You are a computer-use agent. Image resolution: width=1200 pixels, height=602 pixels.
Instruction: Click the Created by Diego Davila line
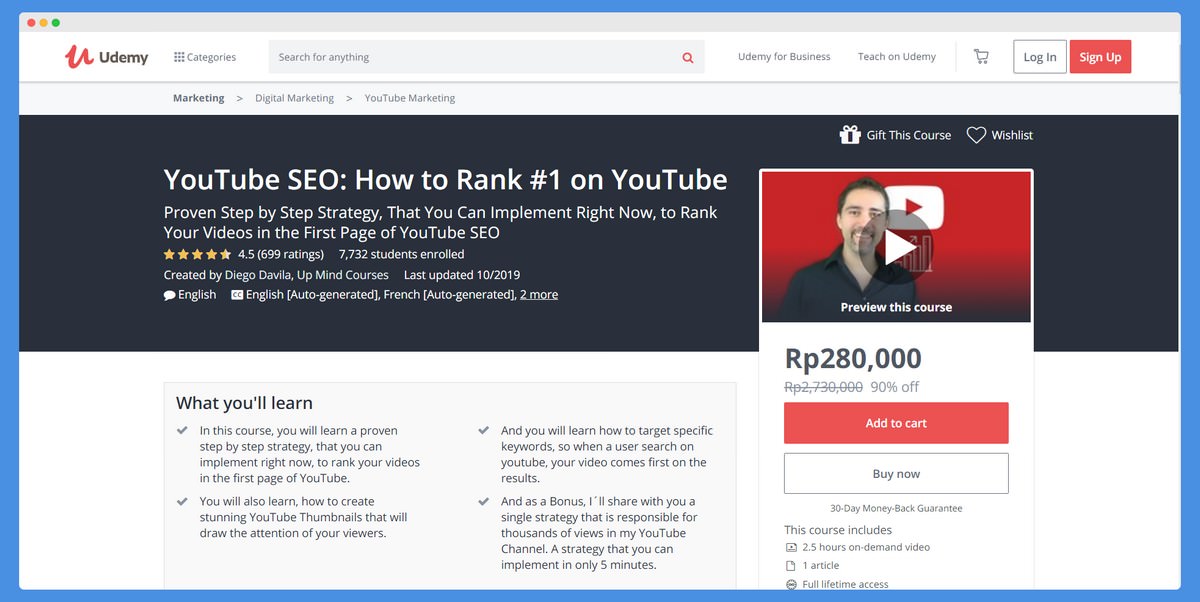tap(276, 274)
